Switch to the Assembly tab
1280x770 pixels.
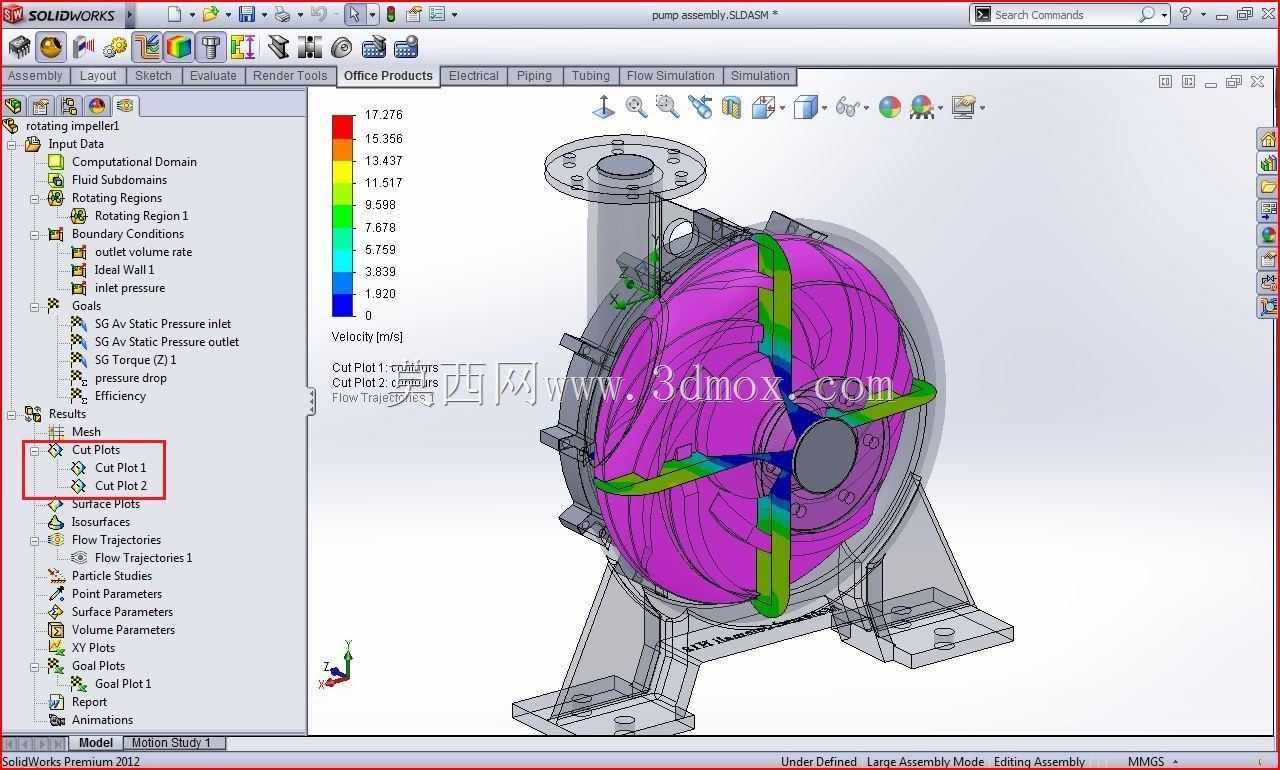point(35,76)
